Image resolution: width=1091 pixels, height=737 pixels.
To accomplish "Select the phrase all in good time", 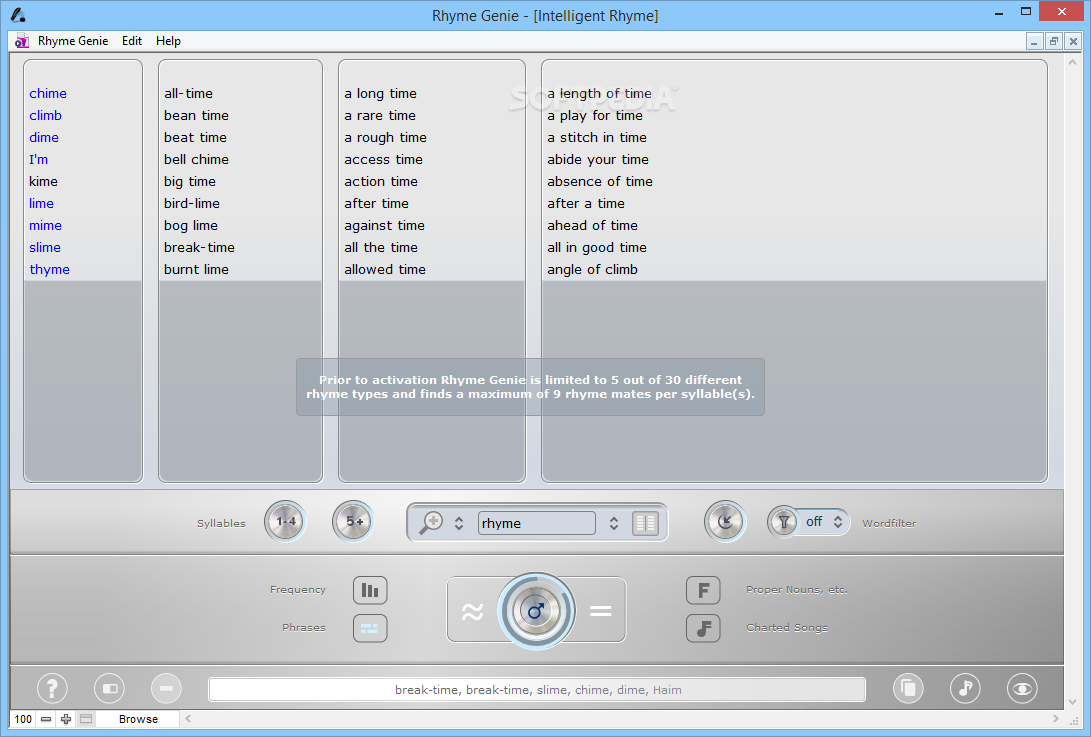I will tap(597, 248).
